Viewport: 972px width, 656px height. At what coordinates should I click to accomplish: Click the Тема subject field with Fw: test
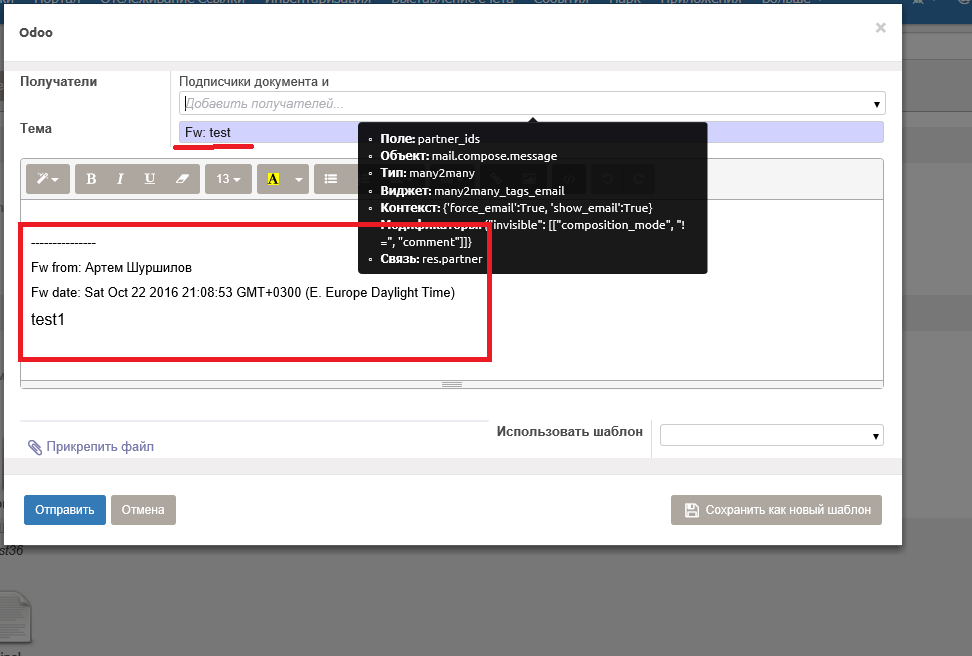(x=531, y=132)
